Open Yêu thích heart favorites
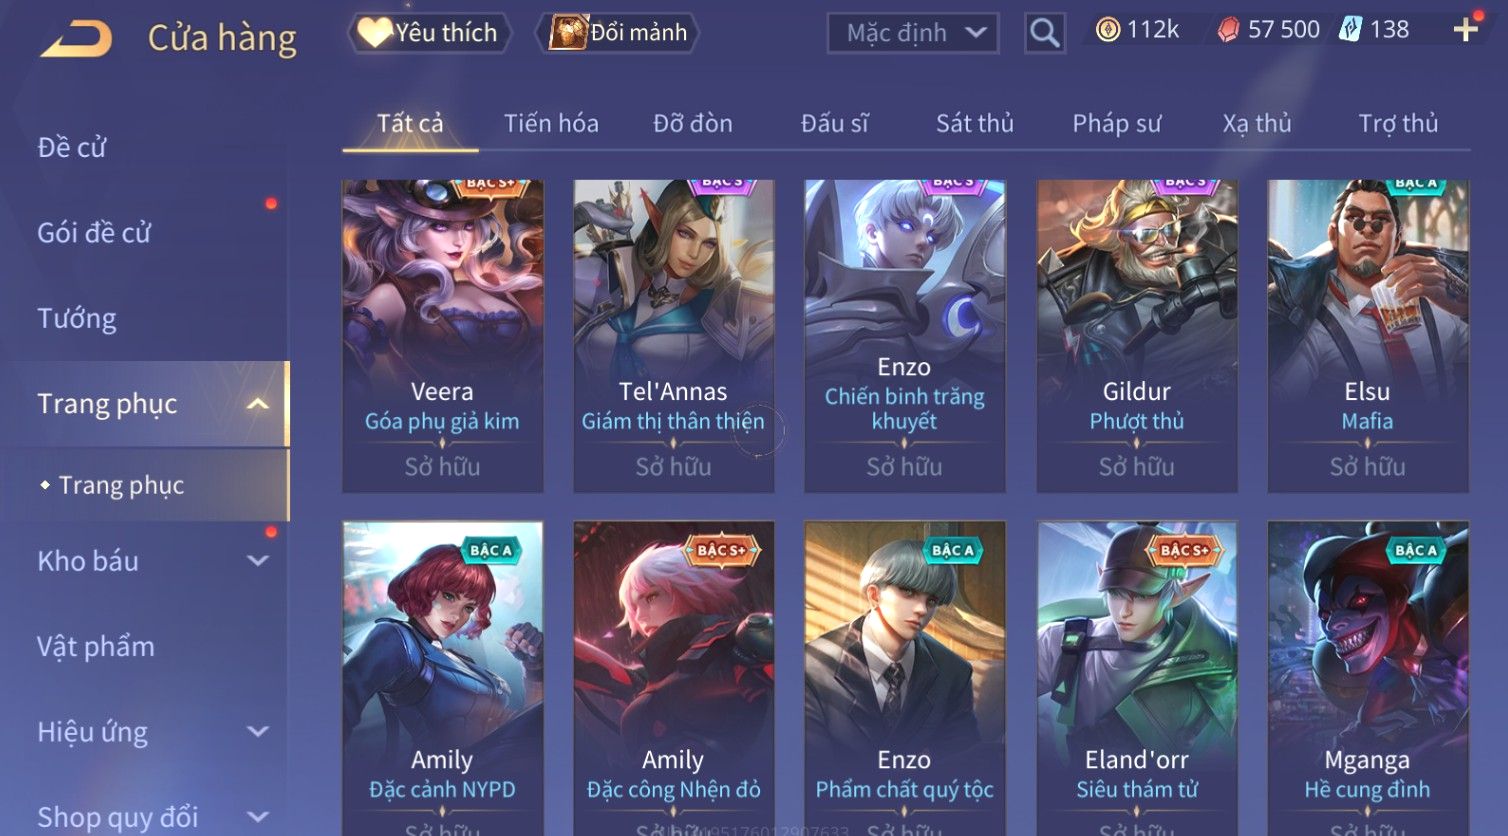The height and width of the screenshot is (836, 1508). coord(429,33)
